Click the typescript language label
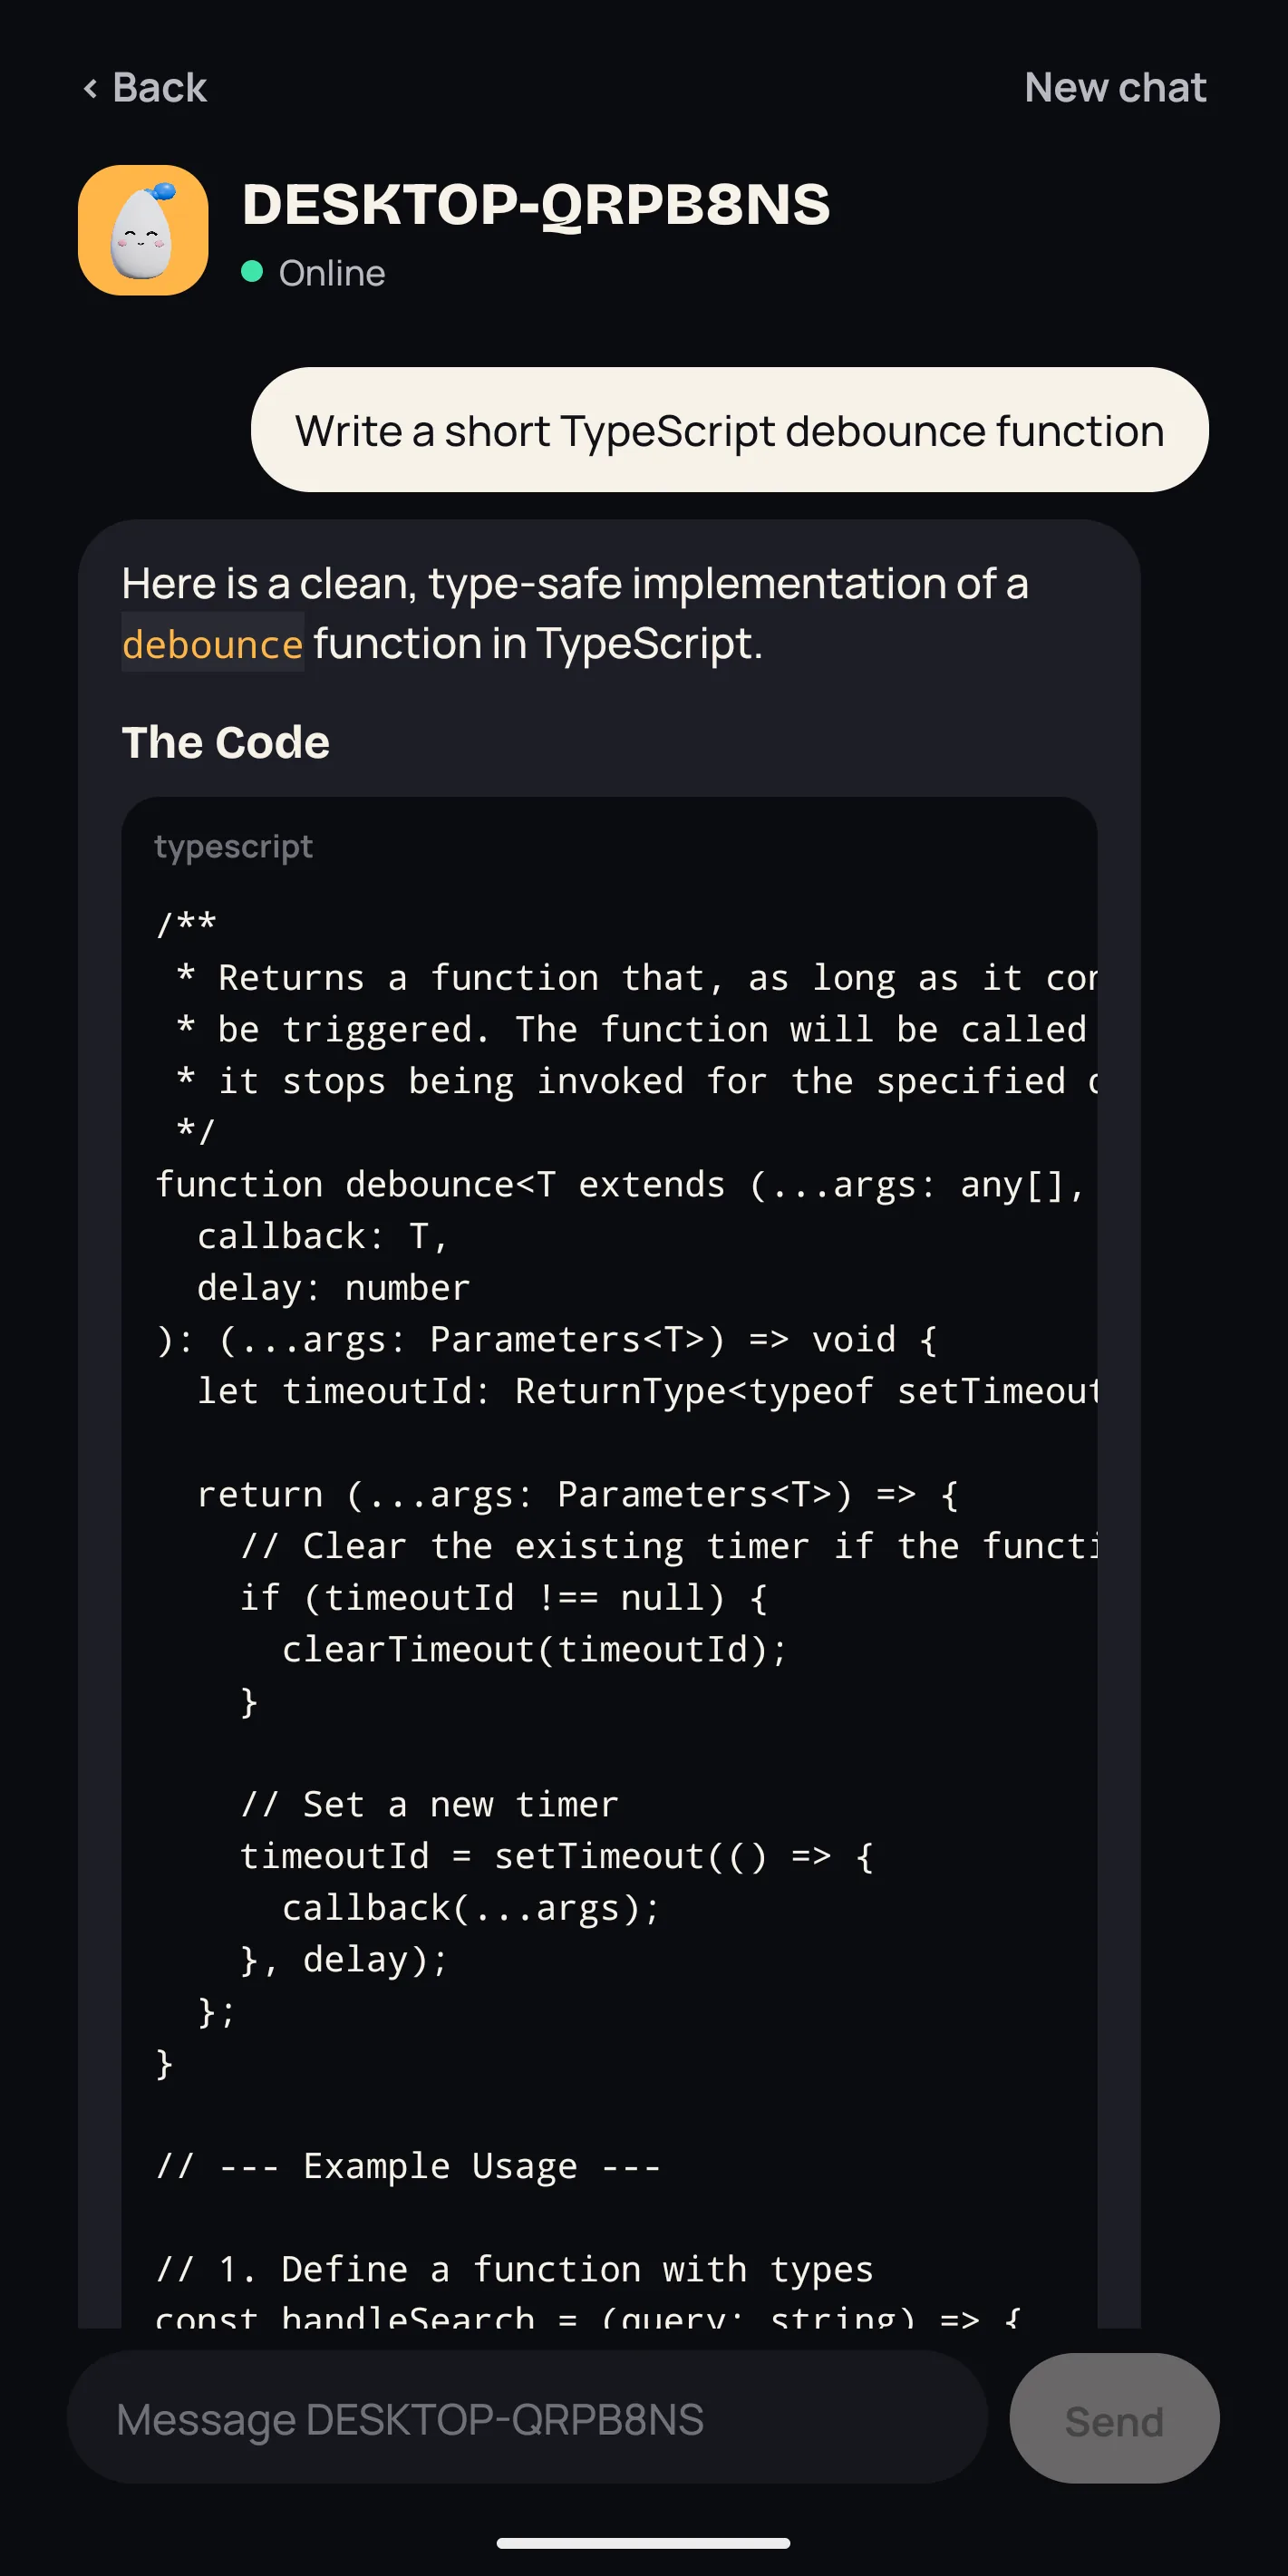Screen dimensions: 1288x2576 233,847
